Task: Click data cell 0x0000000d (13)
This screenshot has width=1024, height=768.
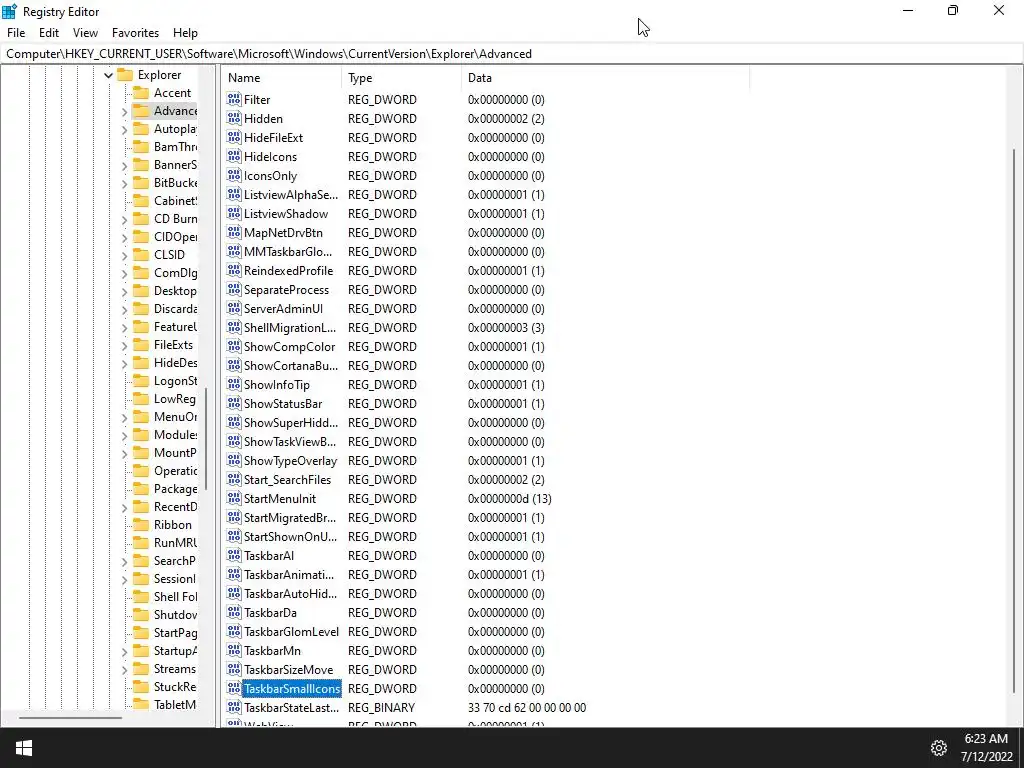Action: pos(509,499)
